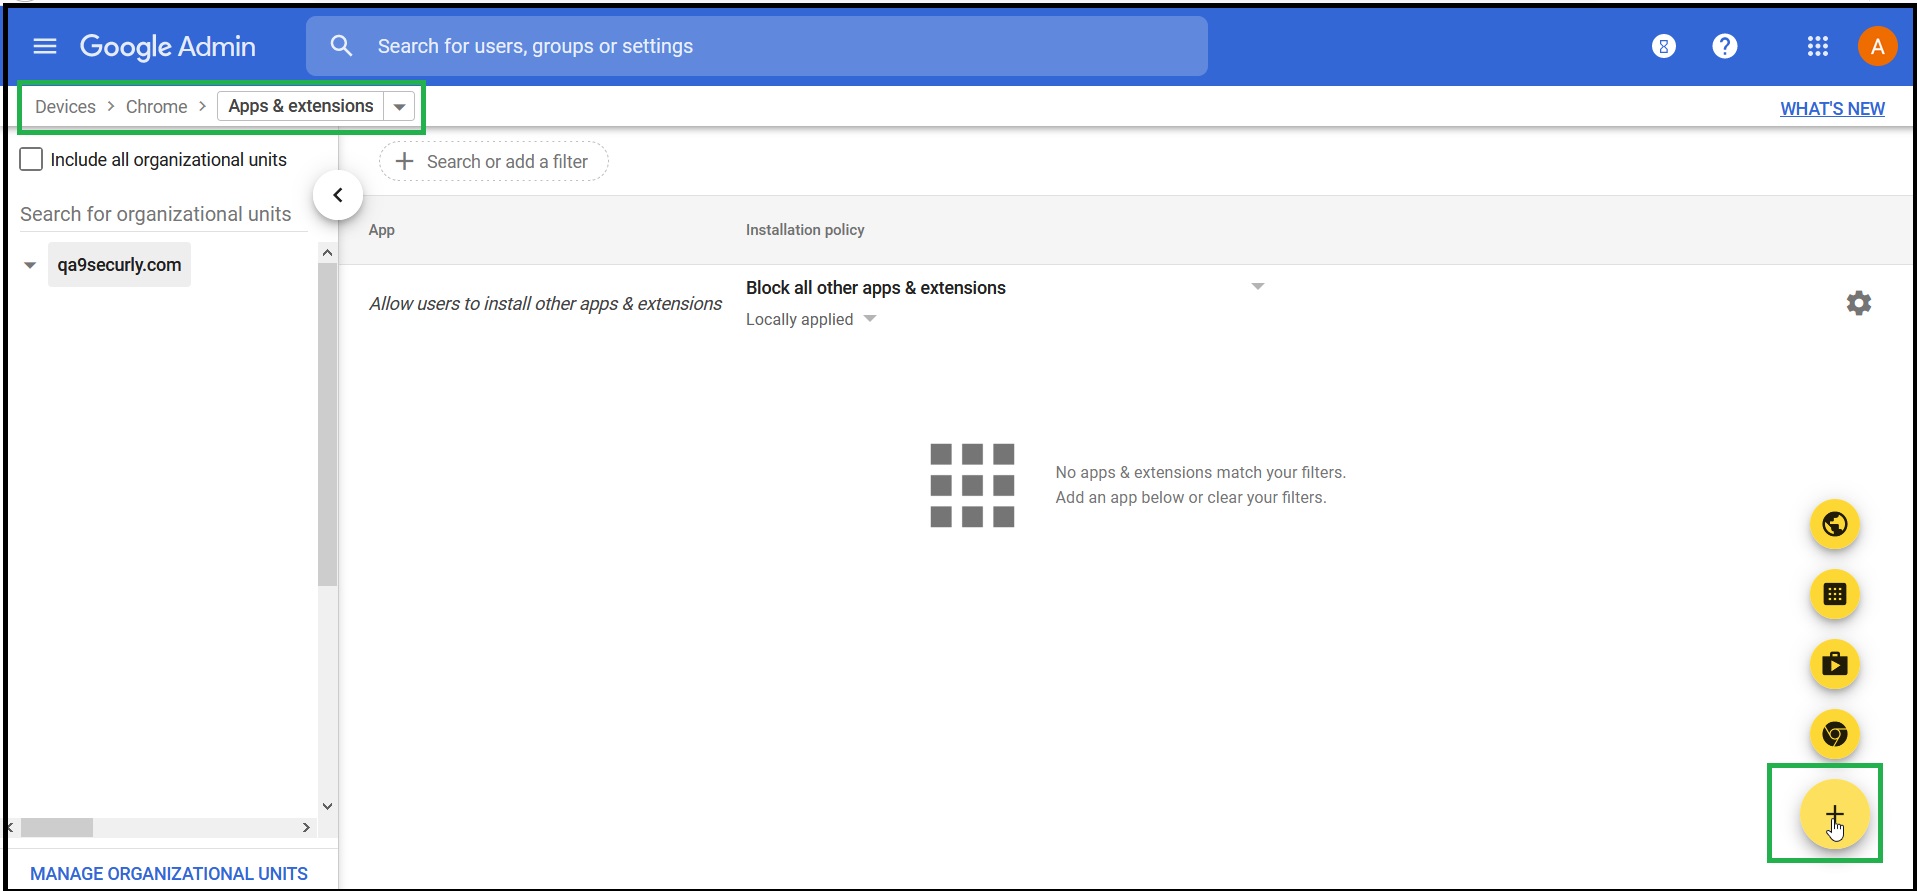This screenshot has height=891, width=1917.
Task: Click the App column header
Action: [381, 230]
